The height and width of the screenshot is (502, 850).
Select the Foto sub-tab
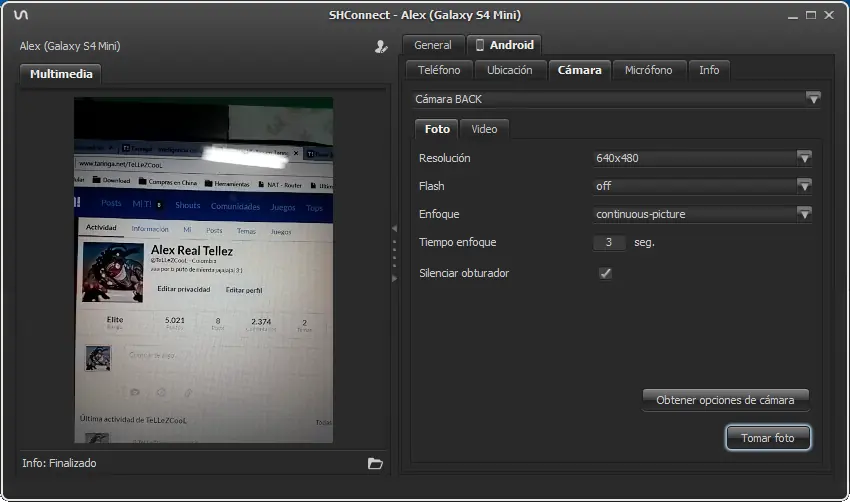point(437,129)
